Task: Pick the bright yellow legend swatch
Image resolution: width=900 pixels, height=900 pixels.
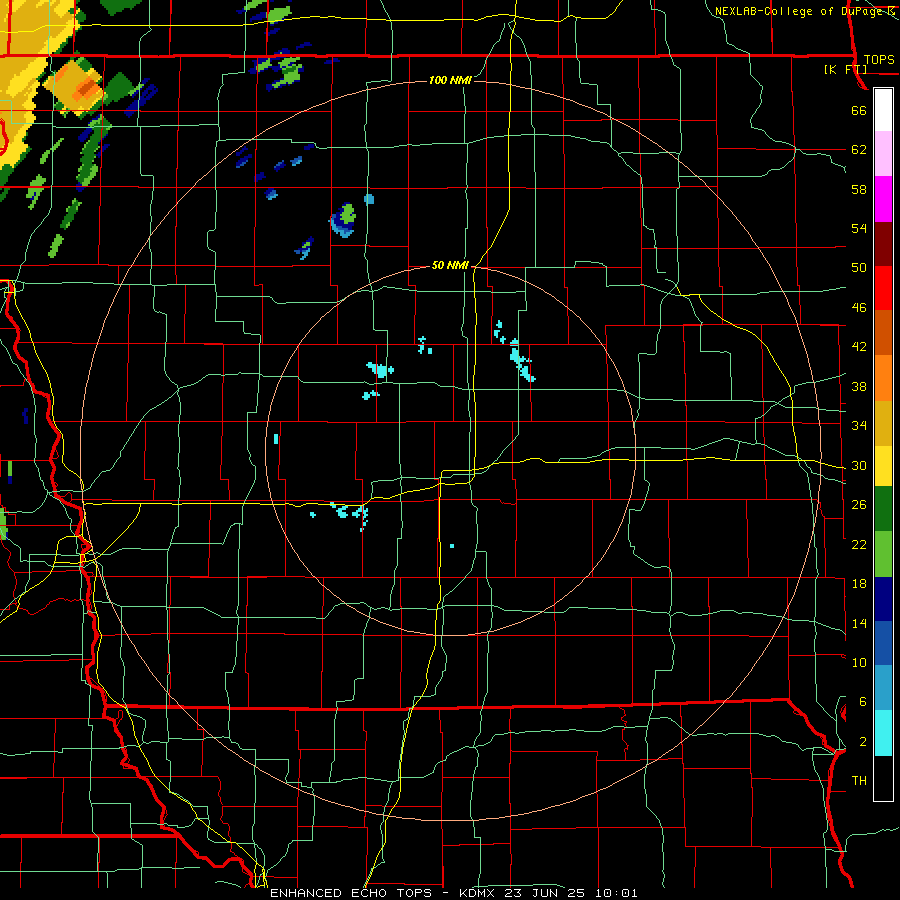Action: pos(883,466)
